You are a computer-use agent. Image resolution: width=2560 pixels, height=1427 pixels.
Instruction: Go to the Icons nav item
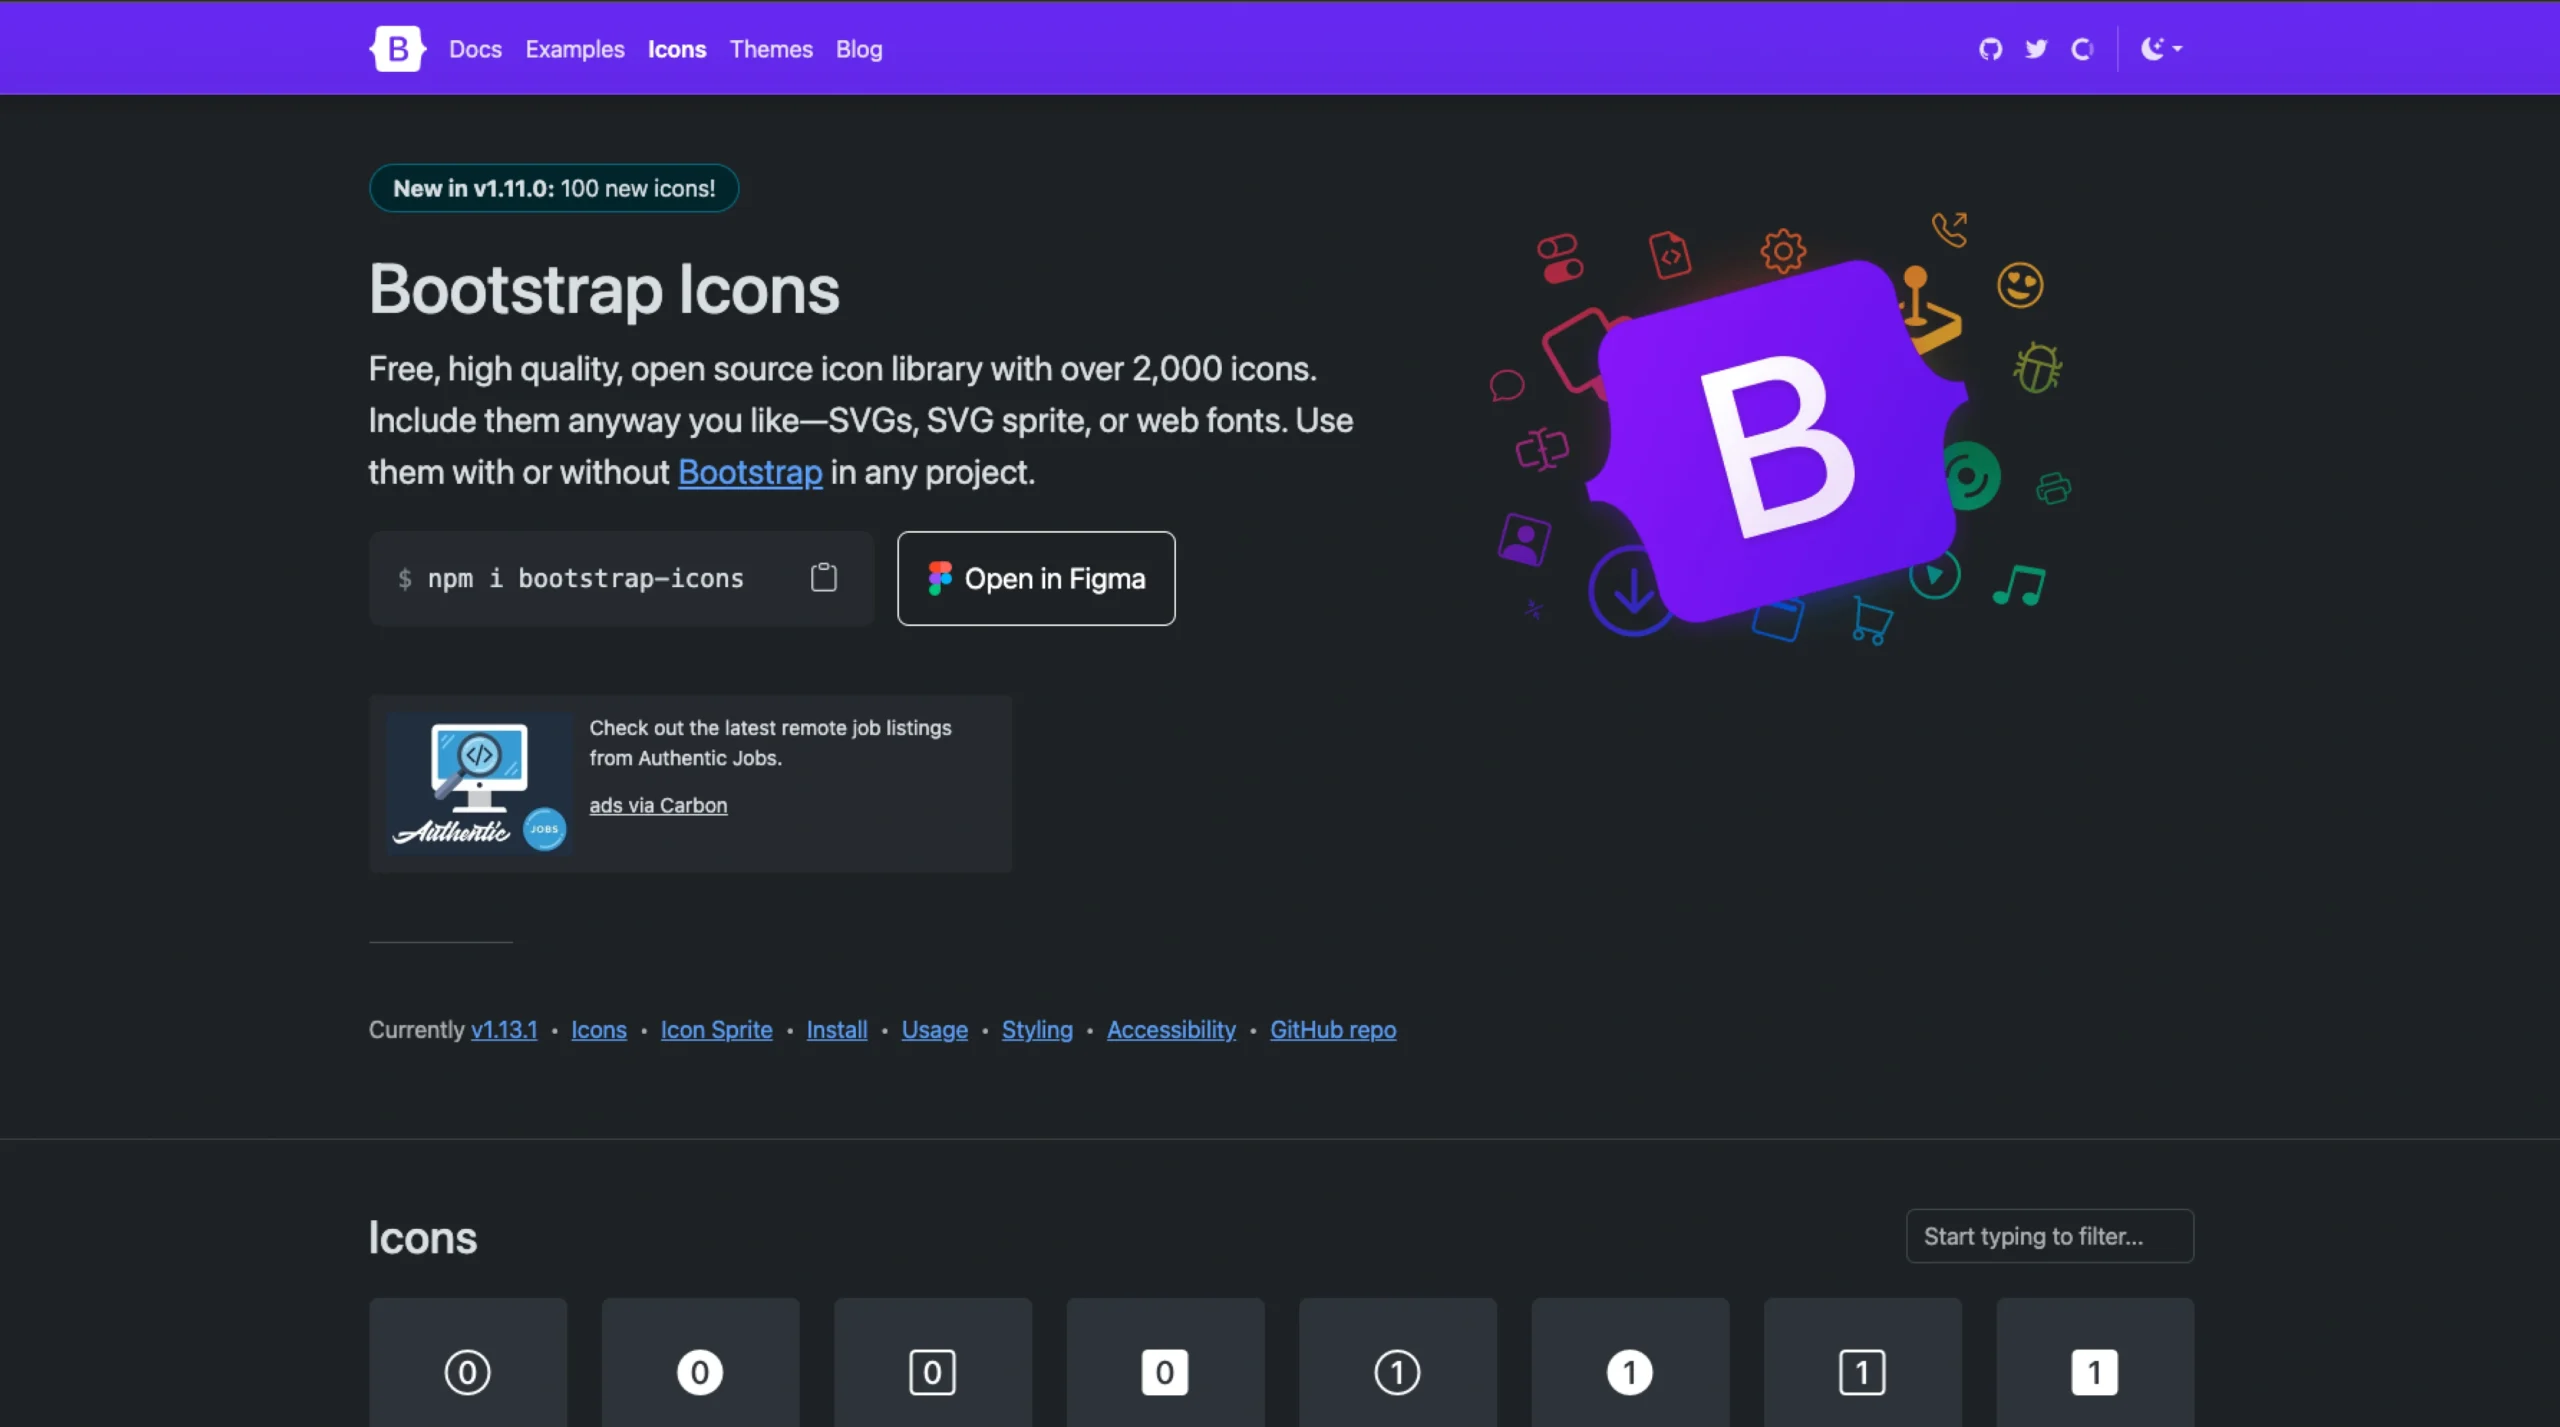click(x=677, y=49)
